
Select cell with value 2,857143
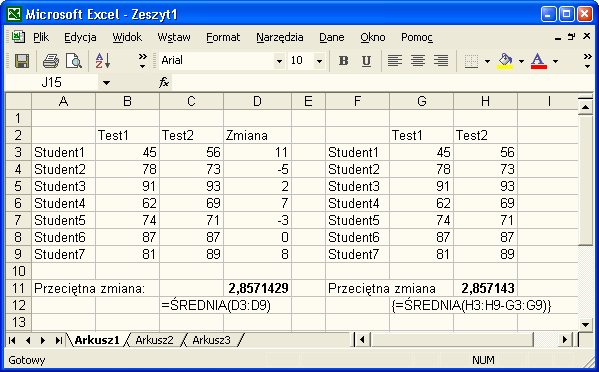[x=486, y=288]
